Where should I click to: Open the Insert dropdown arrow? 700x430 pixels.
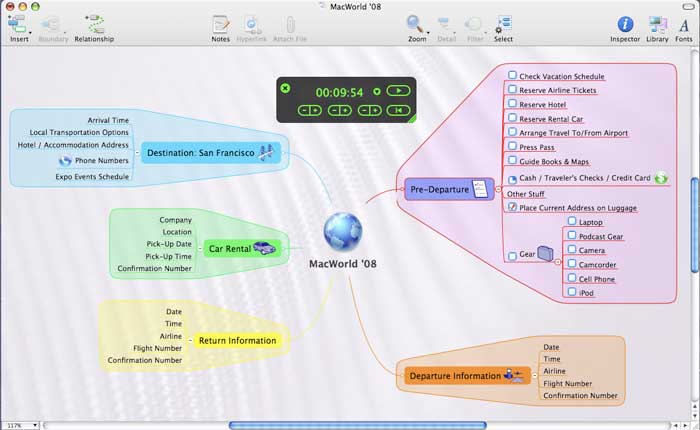click(x=30, y=33)
